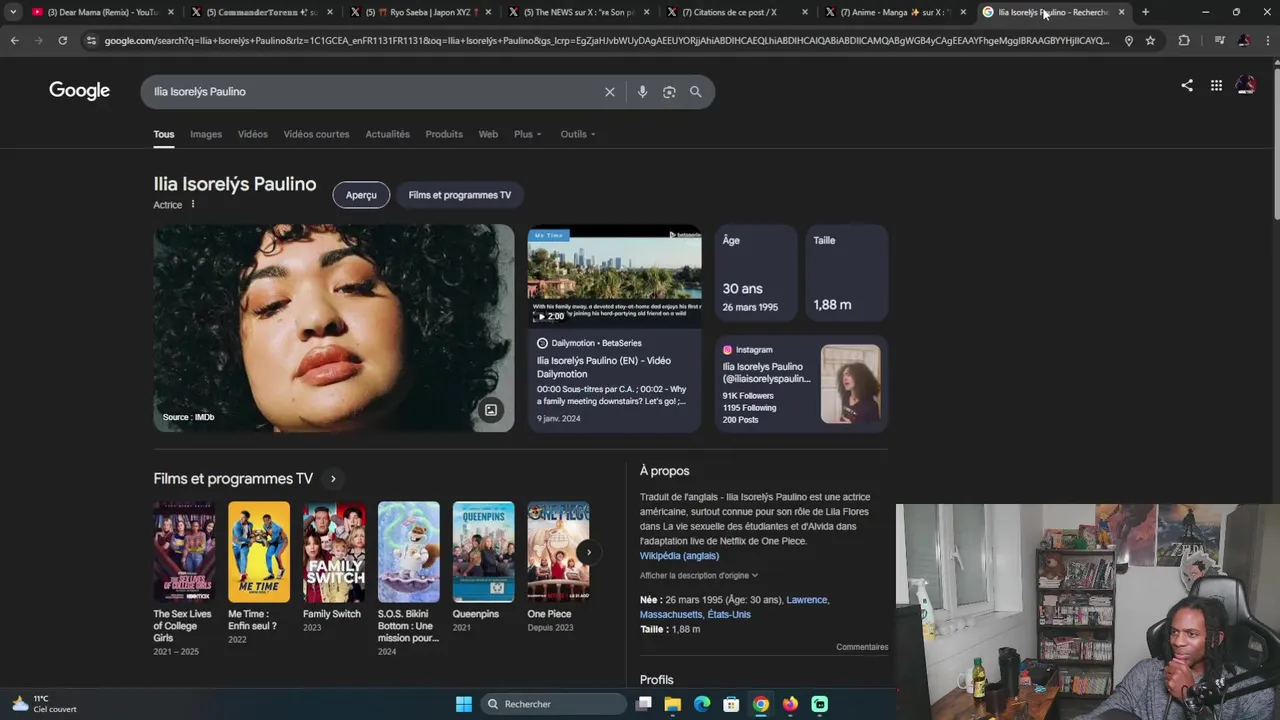Screen dimensions: 1280x720
Task: Click the taskbar Rechercher search box
Action: [x=553, y=704]
